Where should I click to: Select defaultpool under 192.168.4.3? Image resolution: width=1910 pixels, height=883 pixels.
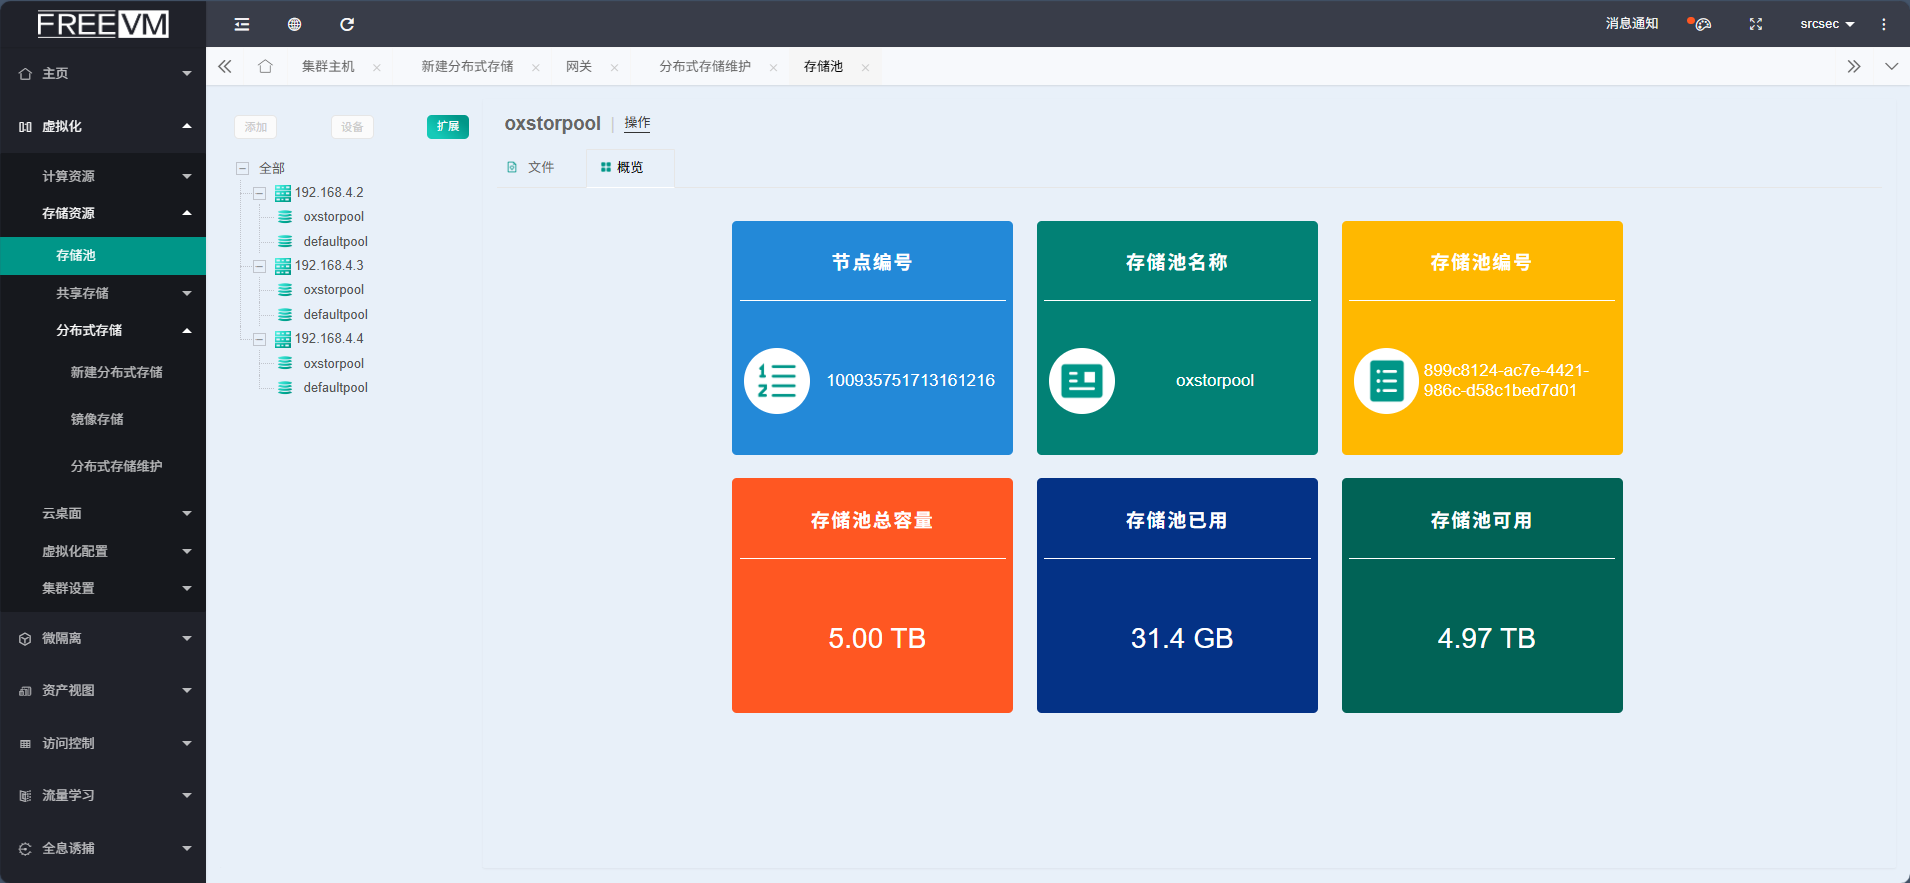(335, 315)
